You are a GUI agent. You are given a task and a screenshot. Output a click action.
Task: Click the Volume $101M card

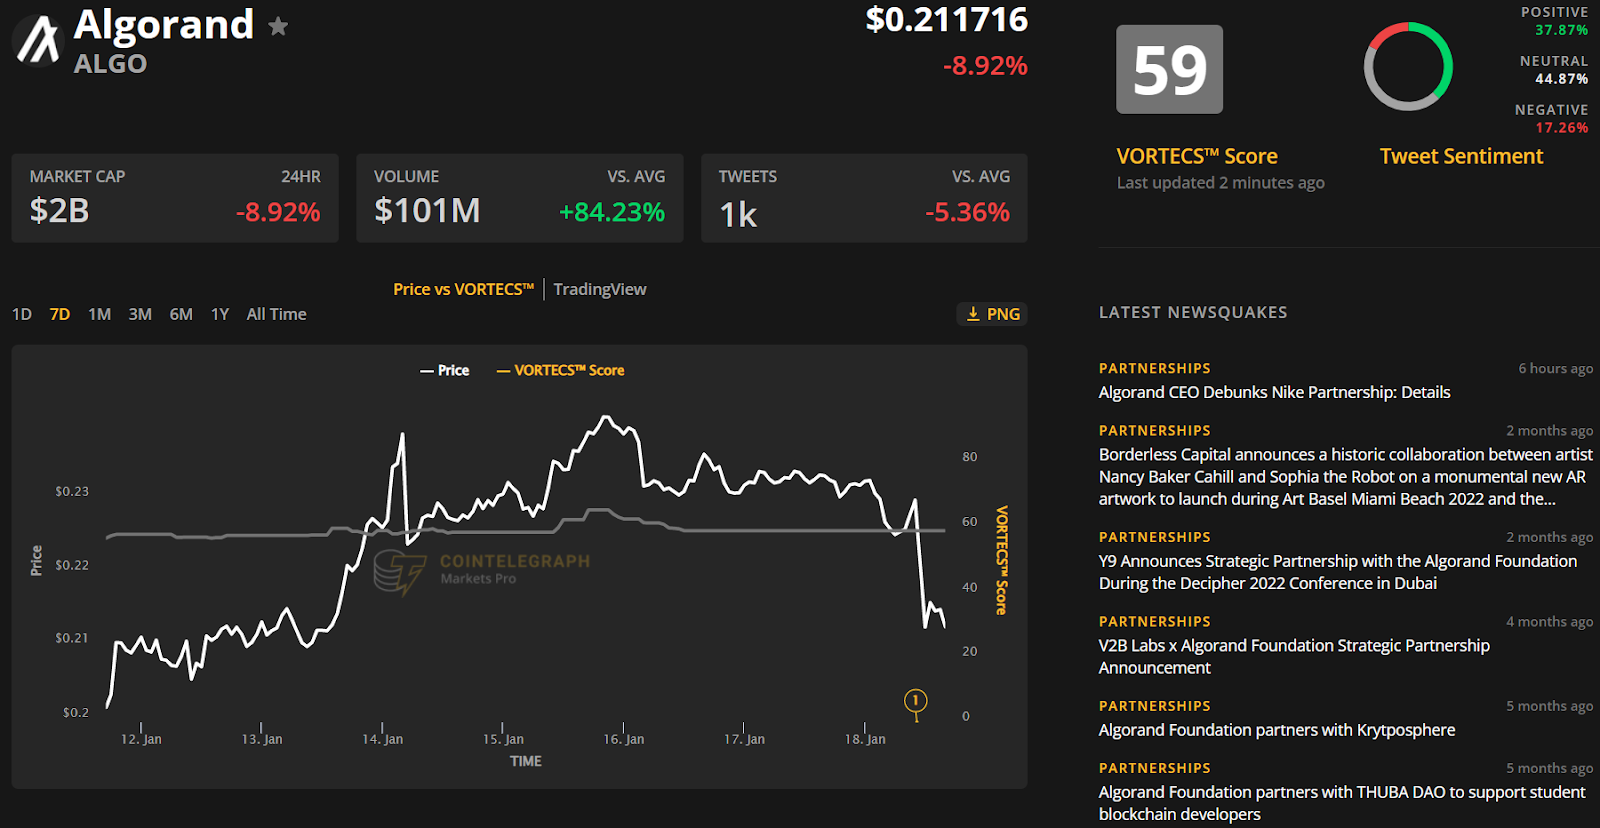(520, 198)
